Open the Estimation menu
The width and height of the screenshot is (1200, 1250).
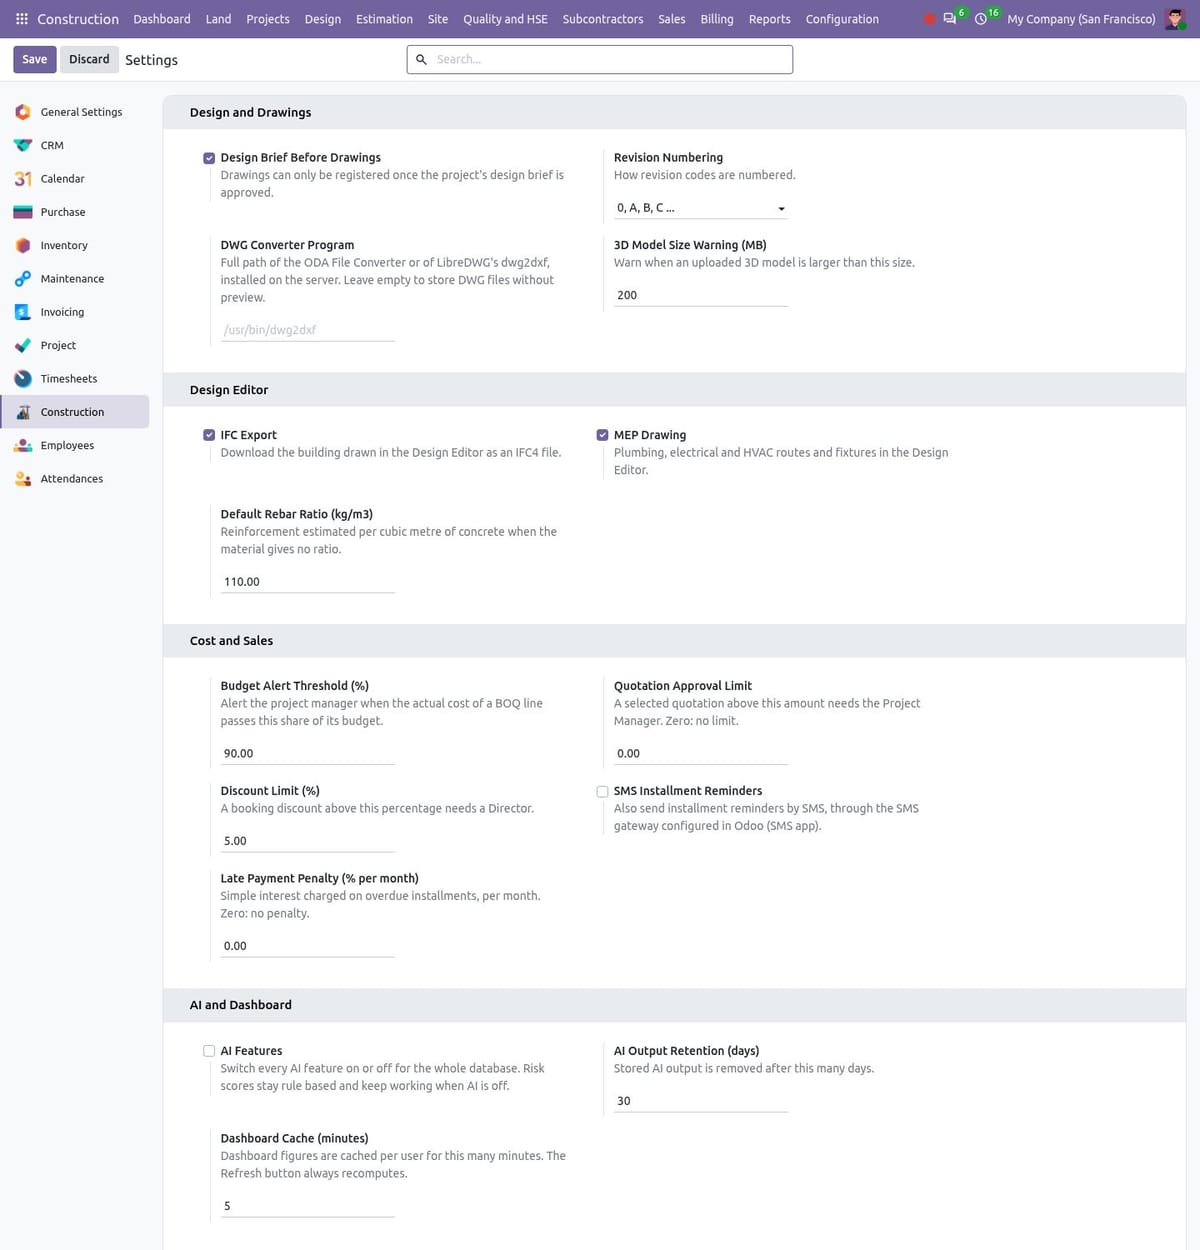(384, 19)
